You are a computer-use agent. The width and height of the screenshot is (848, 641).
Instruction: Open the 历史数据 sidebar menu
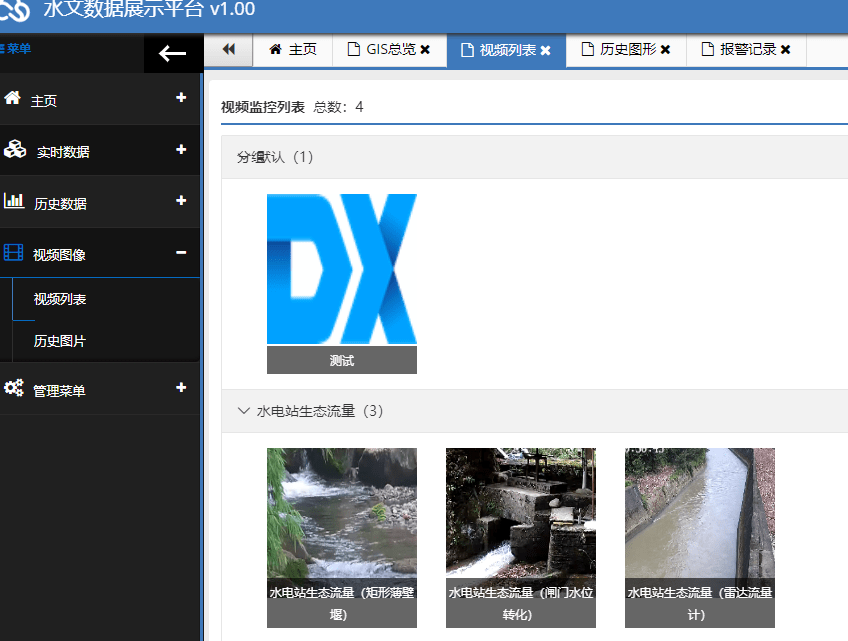tap(100, 201)
